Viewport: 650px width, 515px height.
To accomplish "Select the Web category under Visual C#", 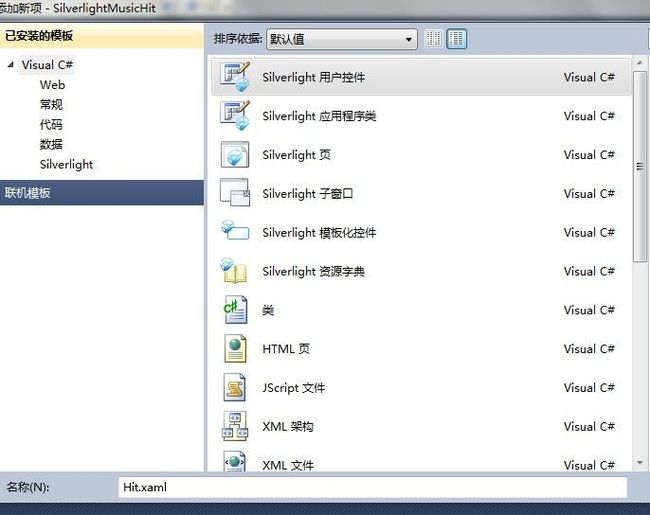I will tap(52, 85).
